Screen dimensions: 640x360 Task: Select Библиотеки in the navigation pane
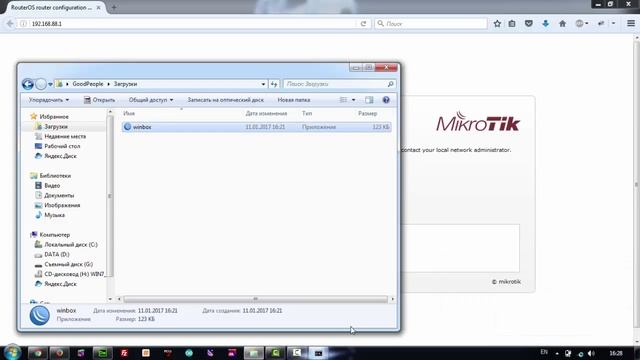click(51, 176)
